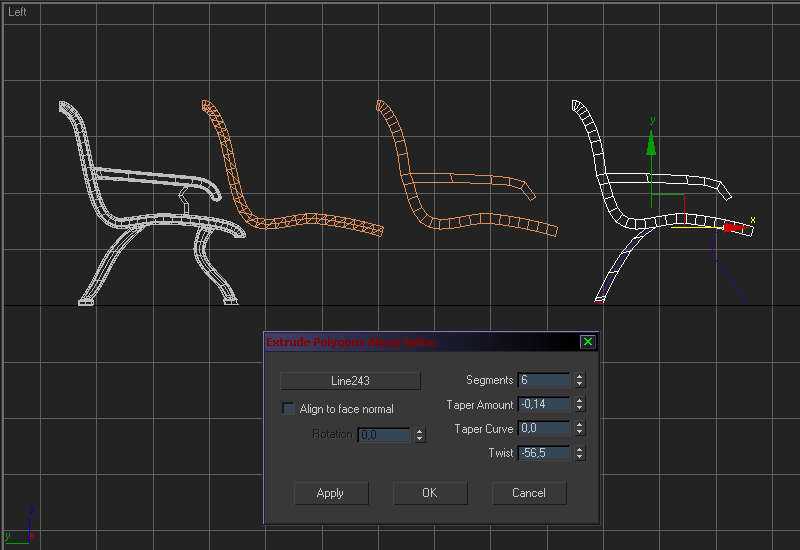The image size is (800, 550).
Task: Open the Left viewport label menu
Action: (18, 12)
